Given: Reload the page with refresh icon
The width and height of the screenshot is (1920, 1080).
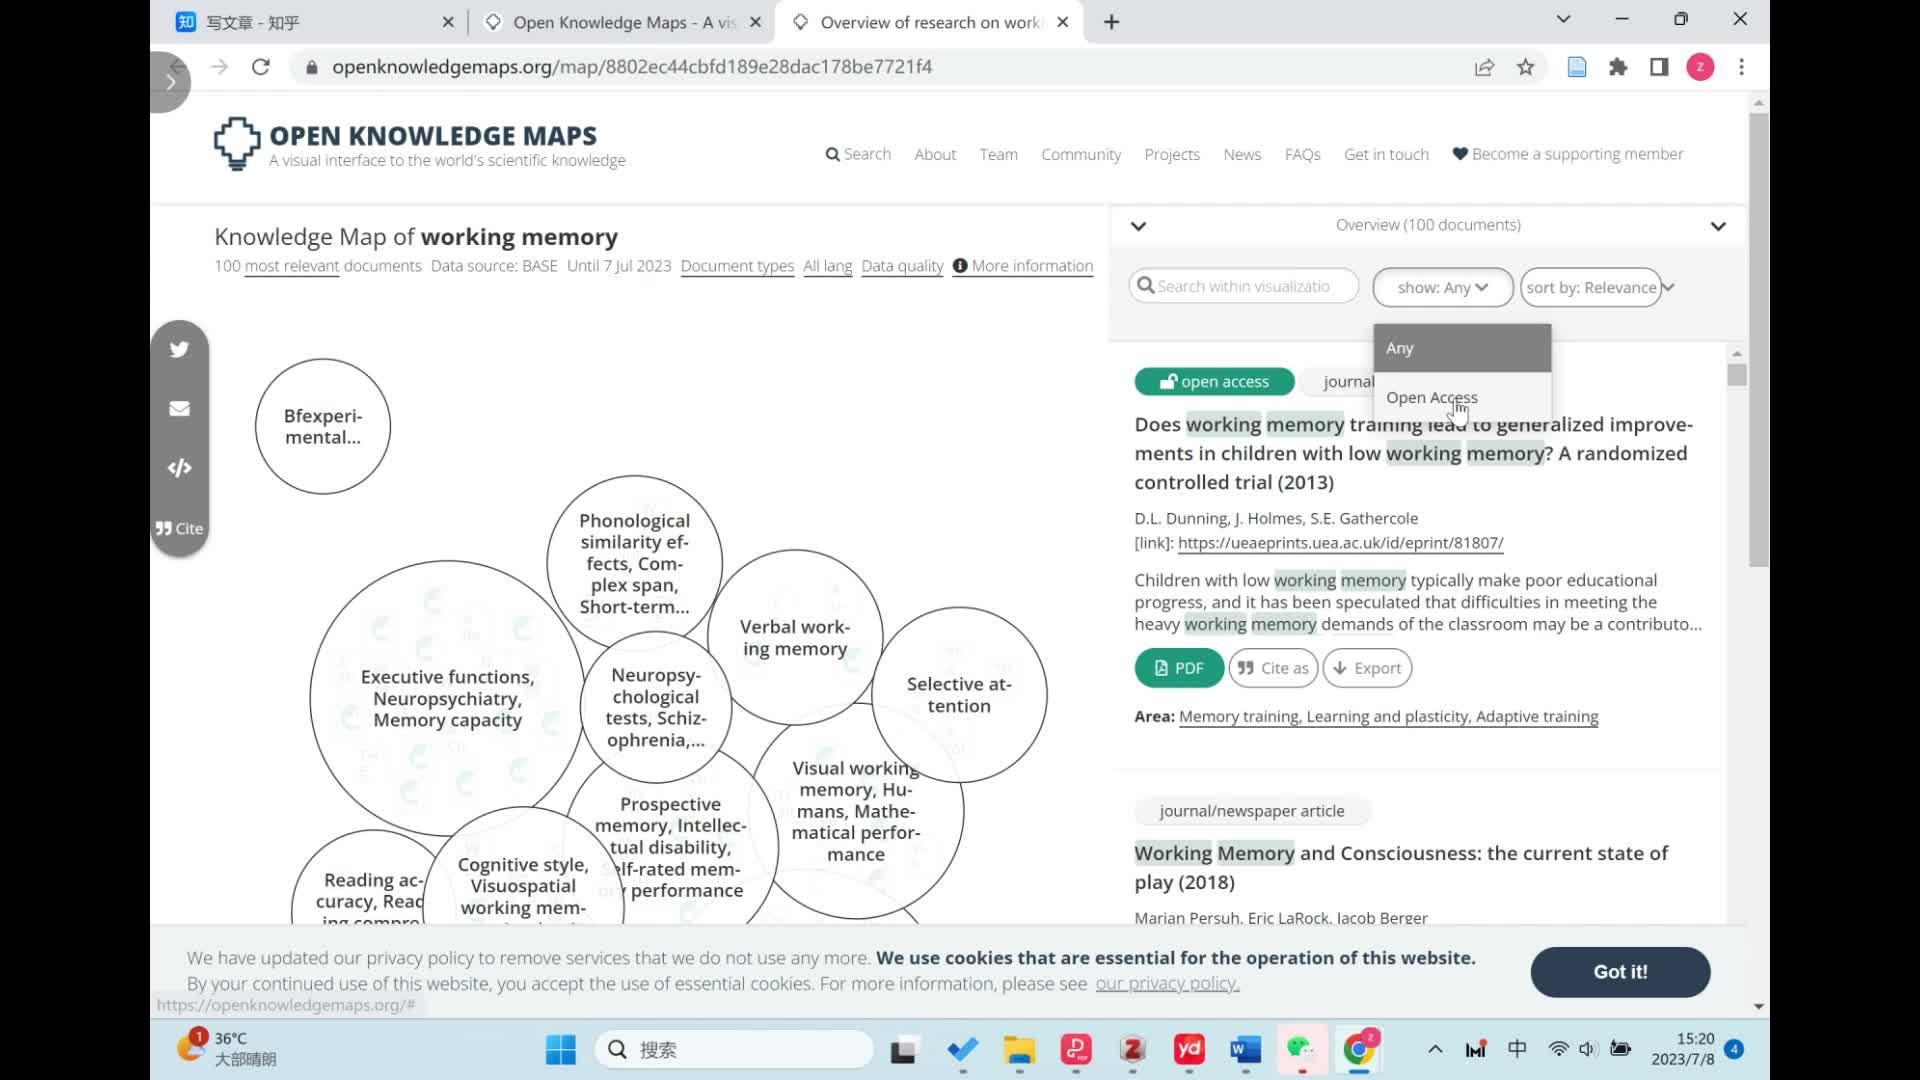Looking at the screenshot, I should 261,67.
